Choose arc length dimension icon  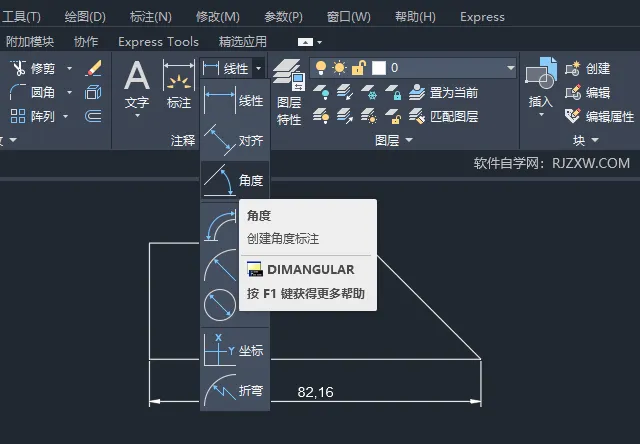220,226
